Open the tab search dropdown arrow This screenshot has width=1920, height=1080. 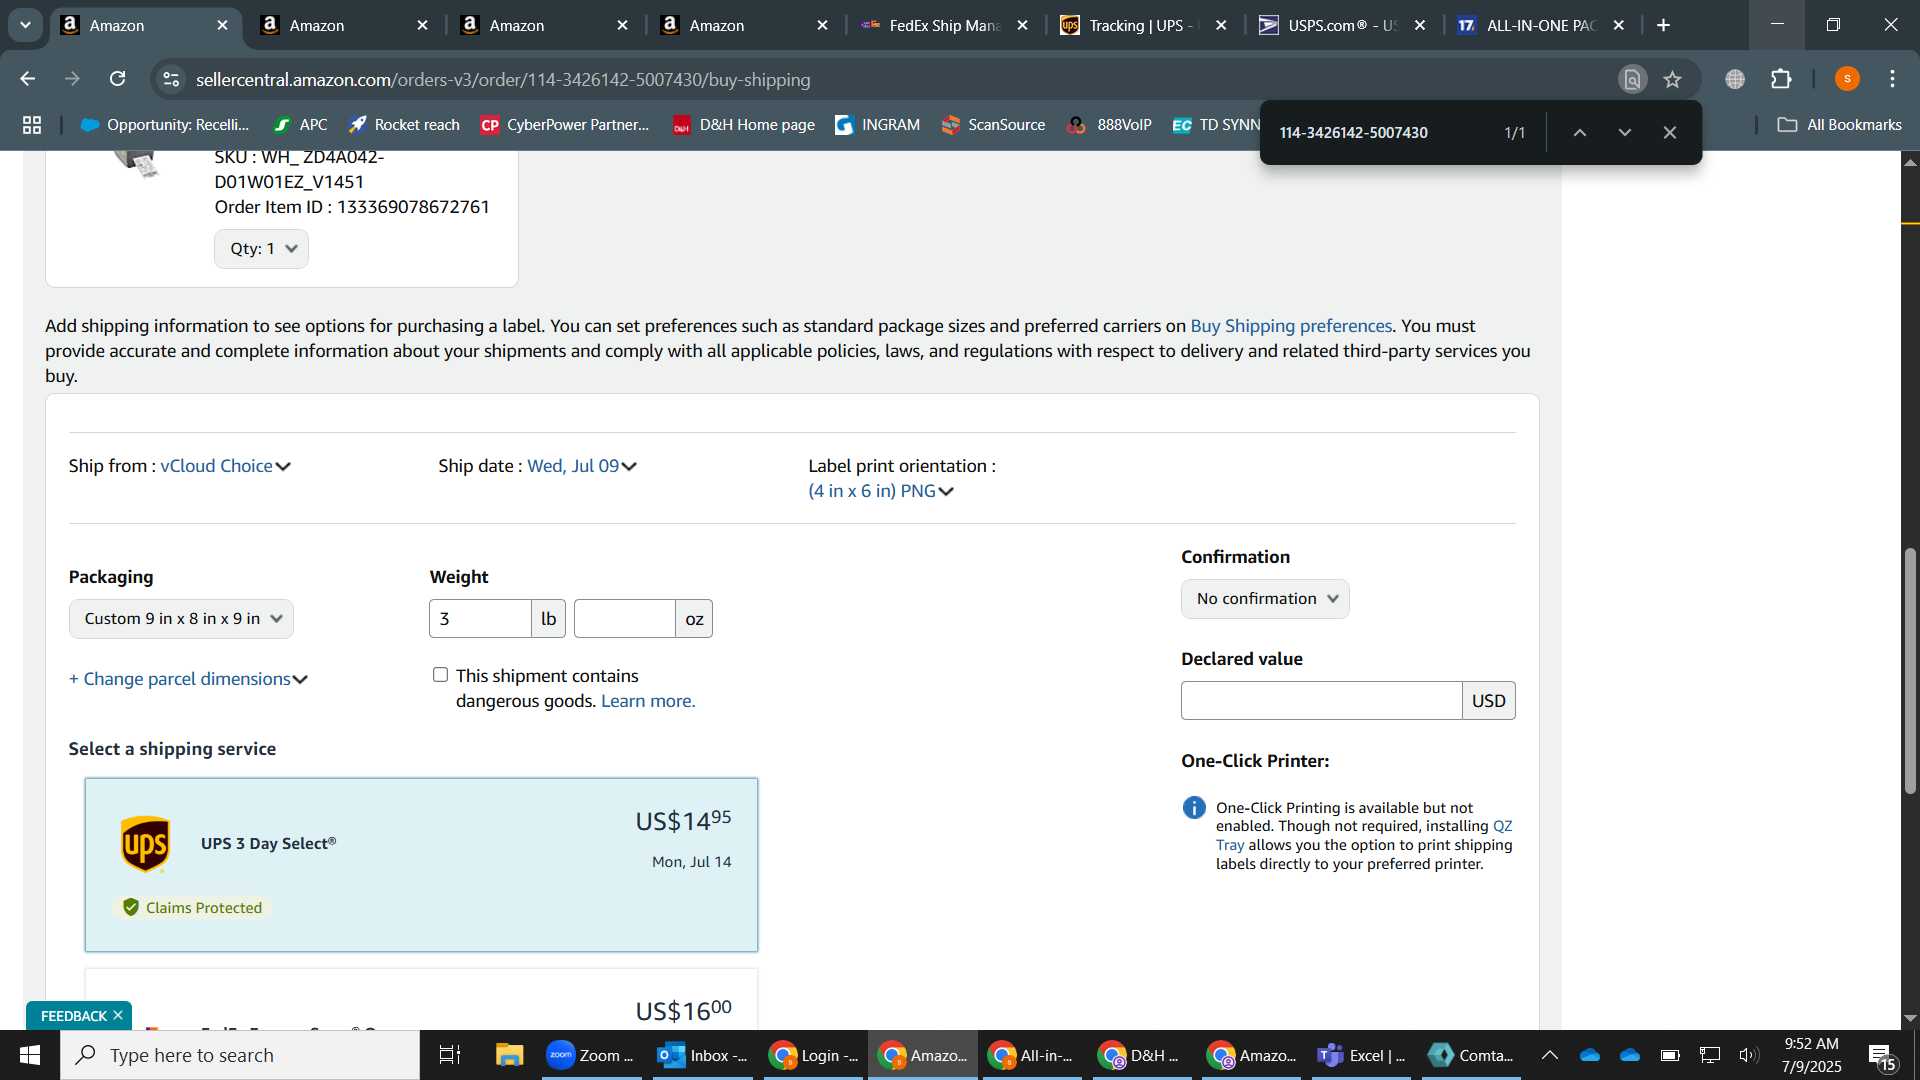tap(25, 25)
